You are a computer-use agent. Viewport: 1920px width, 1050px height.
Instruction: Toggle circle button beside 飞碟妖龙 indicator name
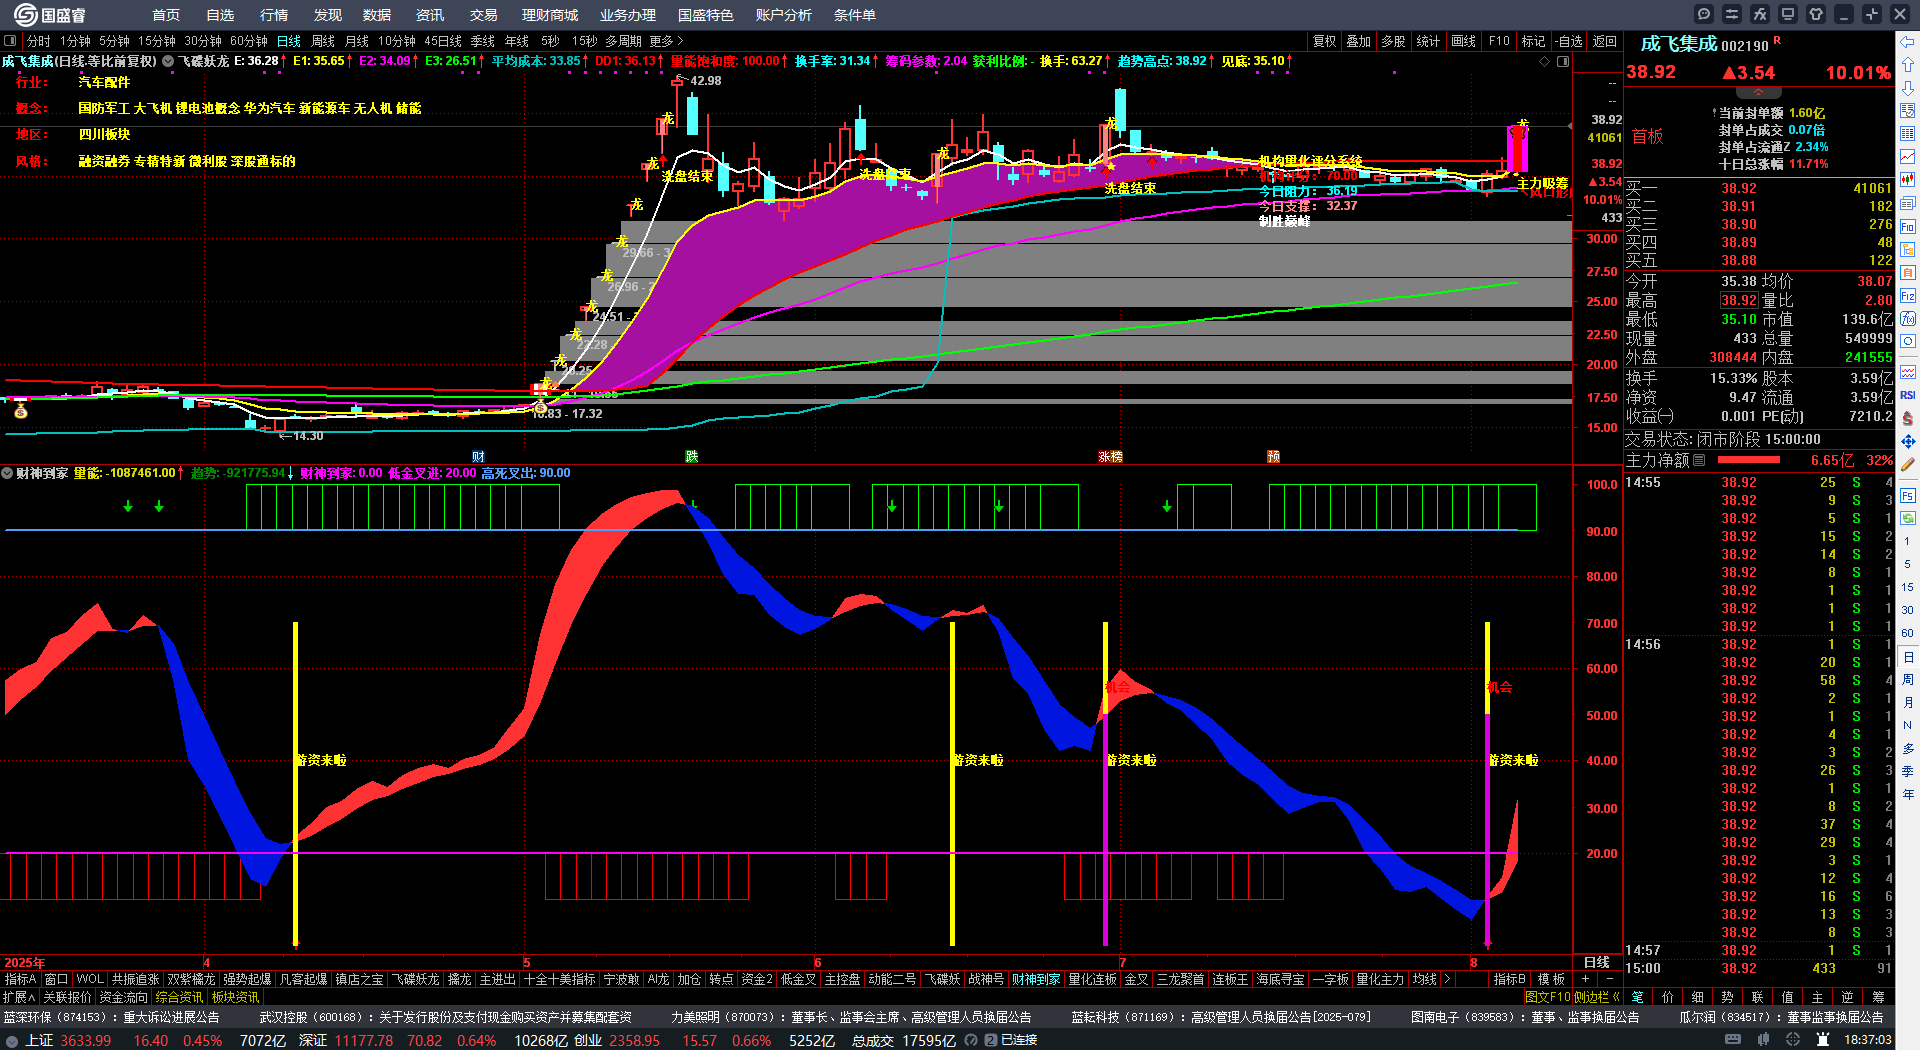168,61
